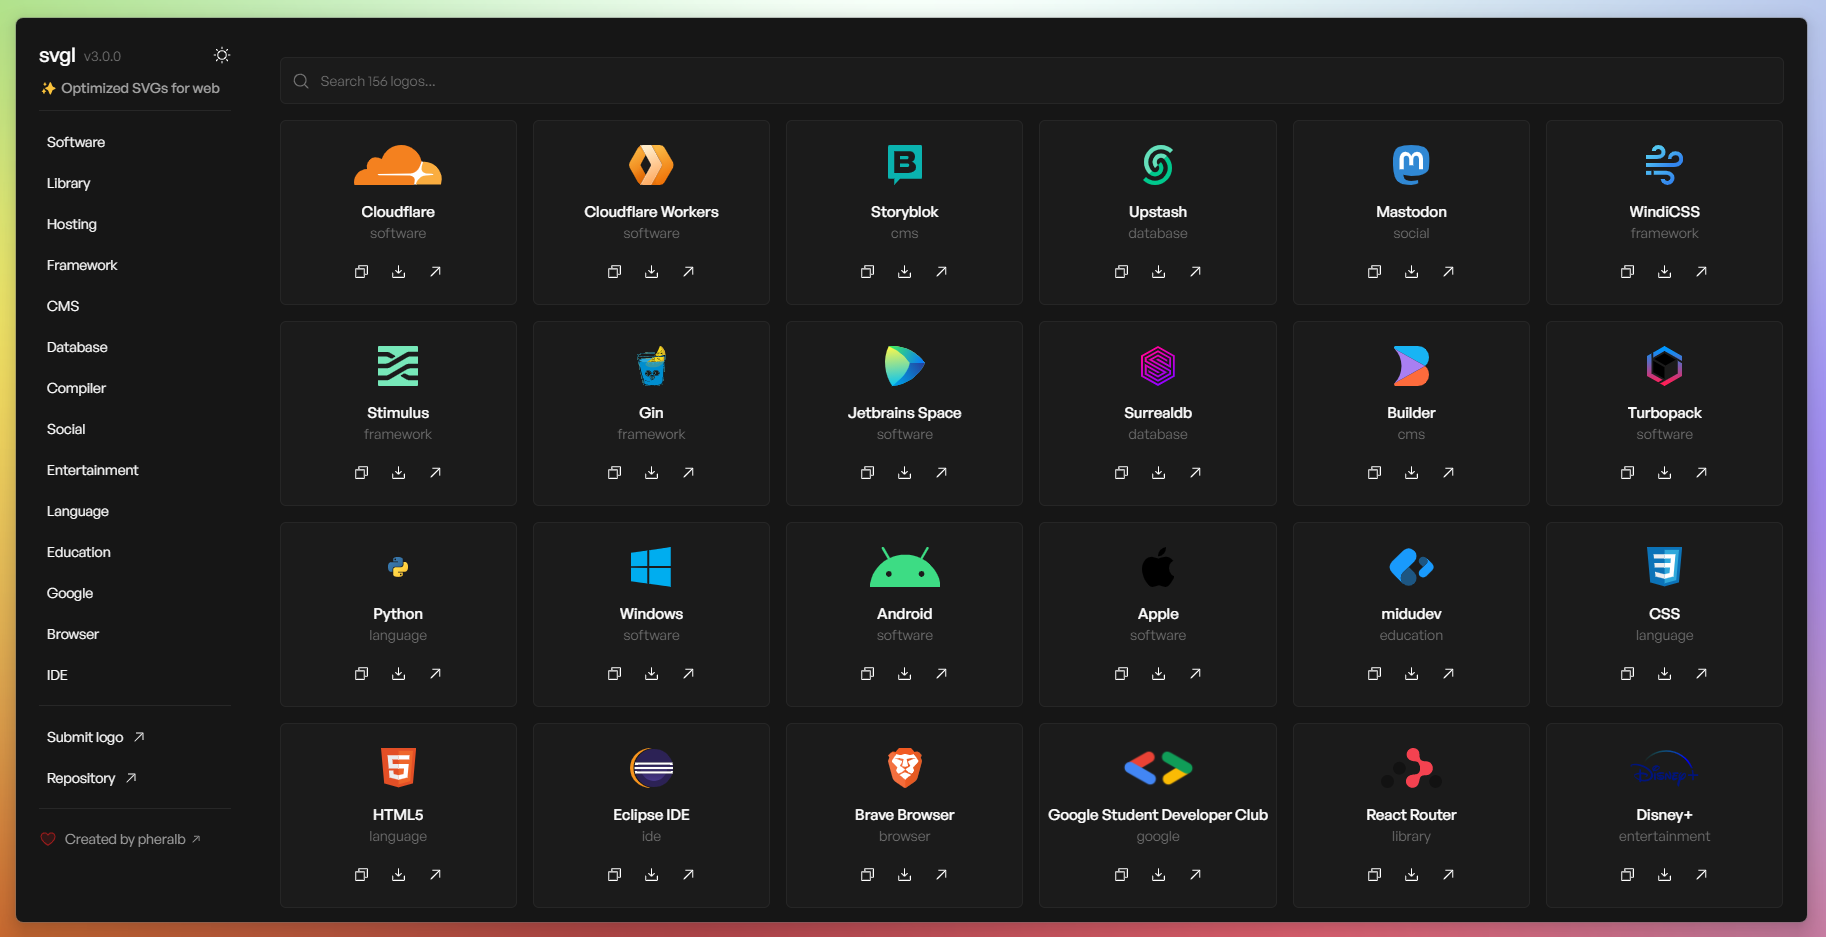Screen dimensions: 1826x937
Task: Open the Upstash external link arrow
Action: pyautogui.click(x=1195, y=272)
